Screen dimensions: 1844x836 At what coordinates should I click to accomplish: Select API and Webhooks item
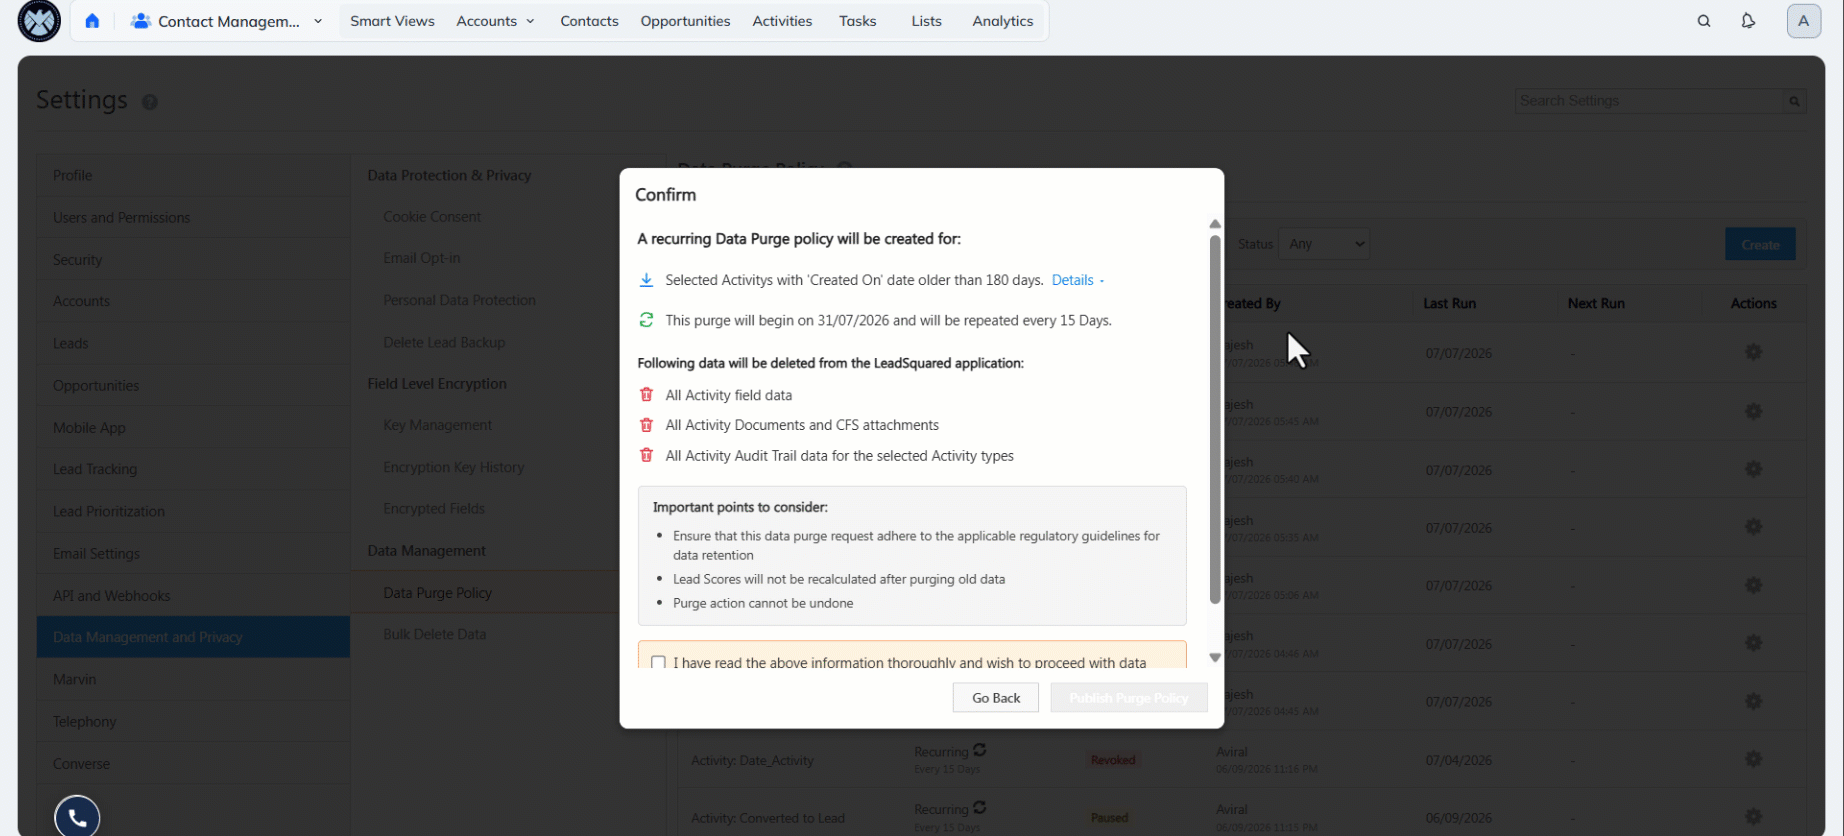[x=194, y=595]
